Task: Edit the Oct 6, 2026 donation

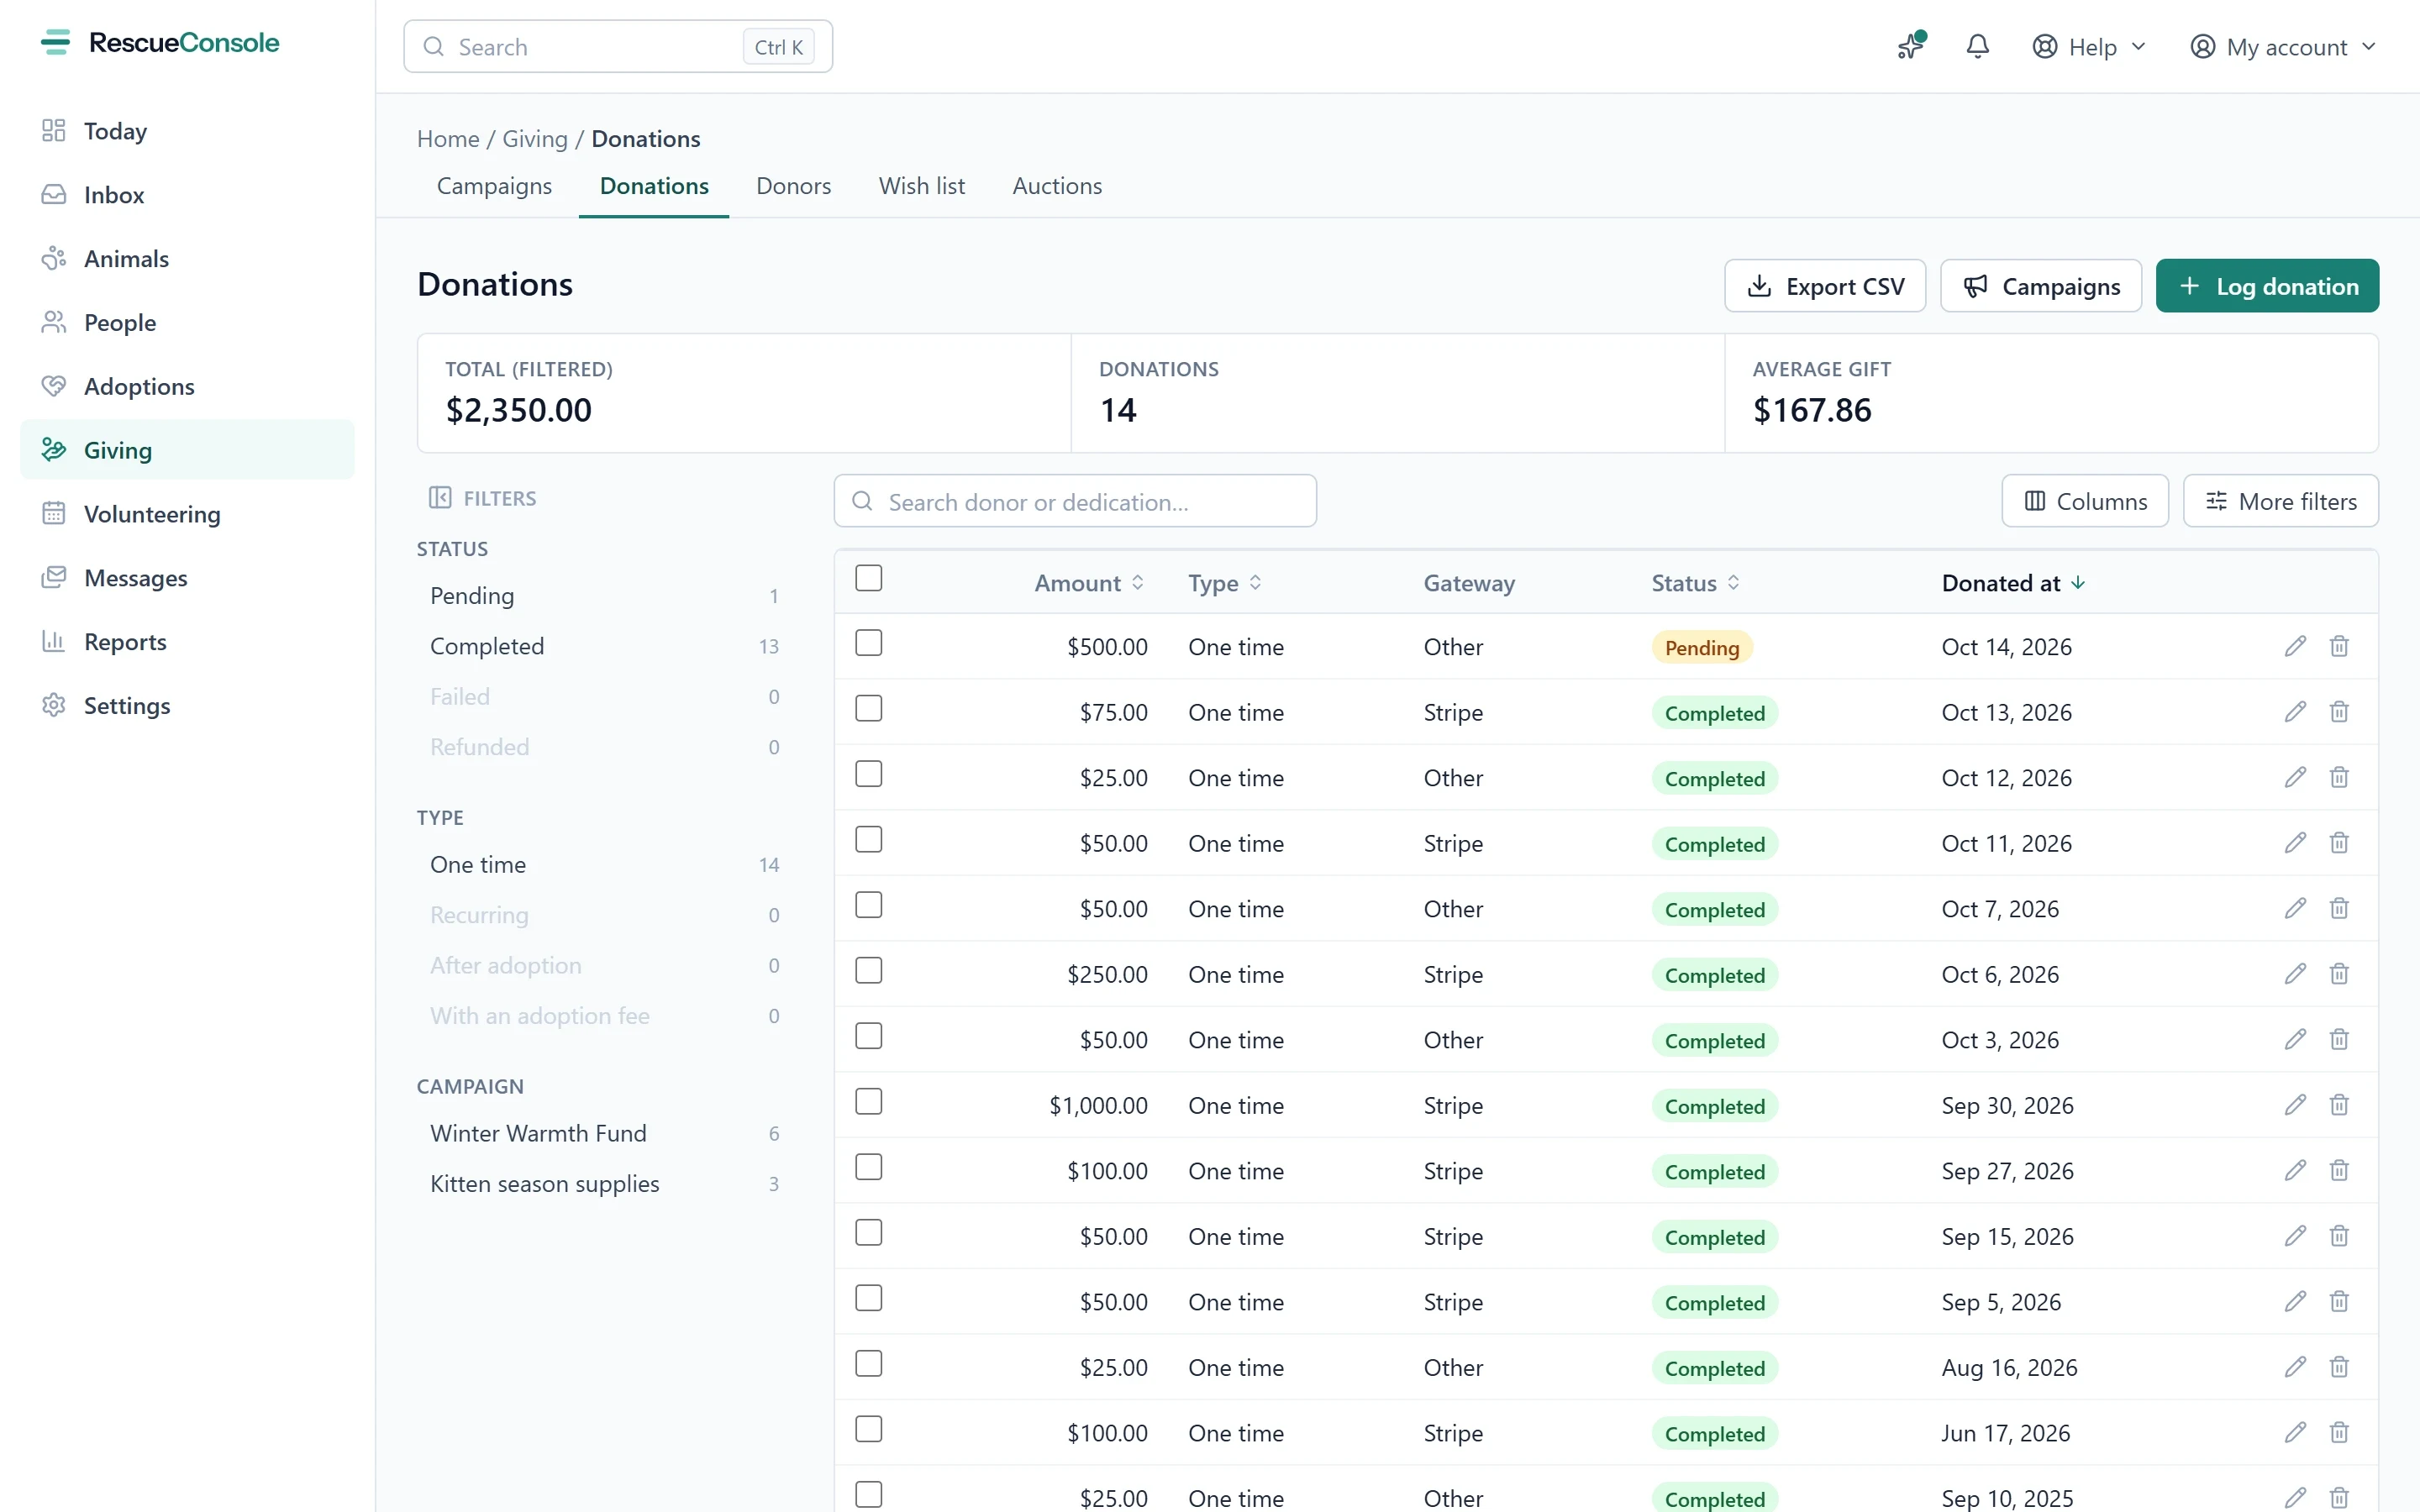Action: point(2295,974)
